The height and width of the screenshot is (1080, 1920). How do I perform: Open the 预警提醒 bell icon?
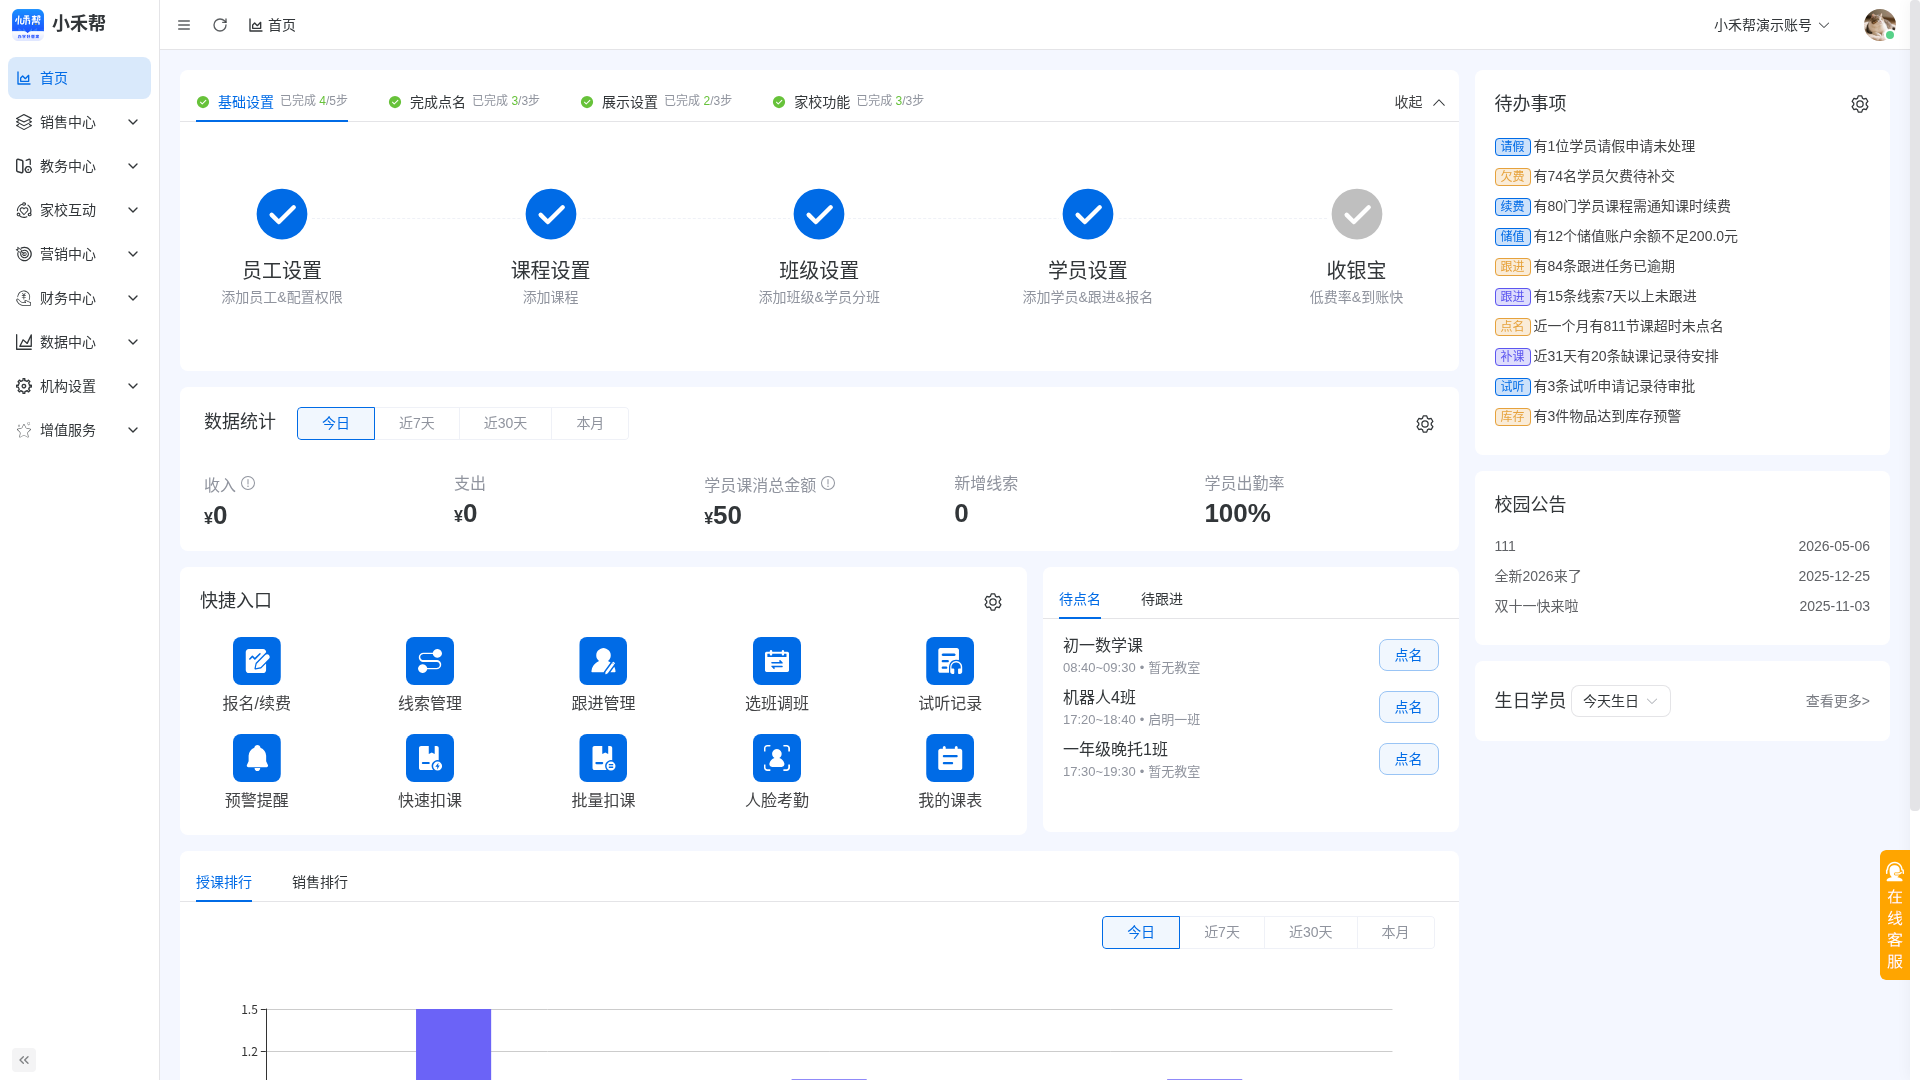[257, 758]
